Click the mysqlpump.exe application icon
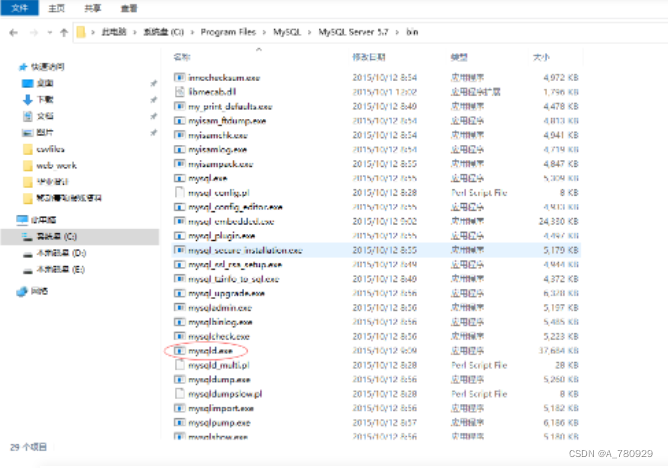The width and height of the screenshot is (668, 468). pyautogui.click(x=179, y=422)
